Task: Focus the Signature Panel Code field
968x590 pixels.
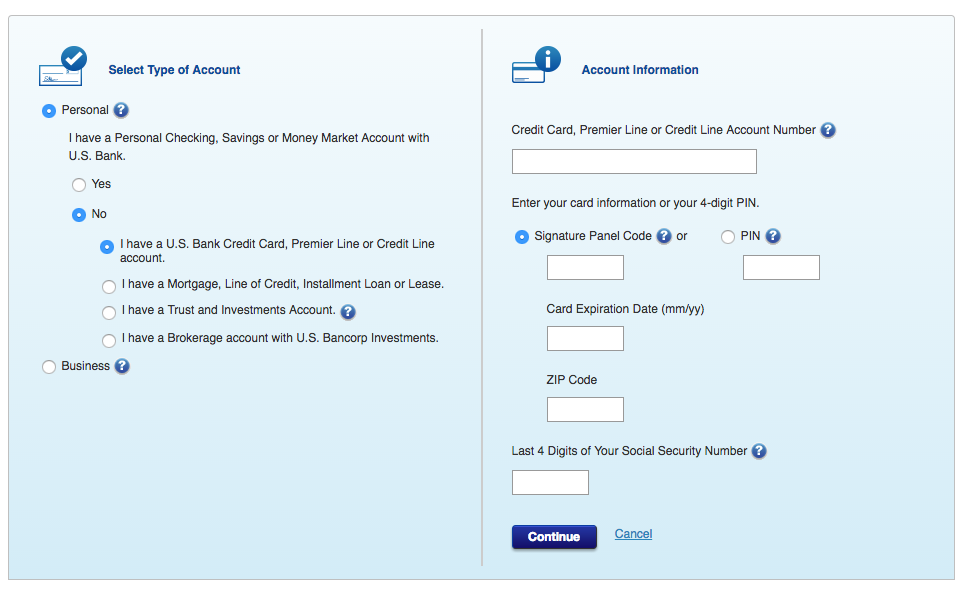Action: point(585,268)
